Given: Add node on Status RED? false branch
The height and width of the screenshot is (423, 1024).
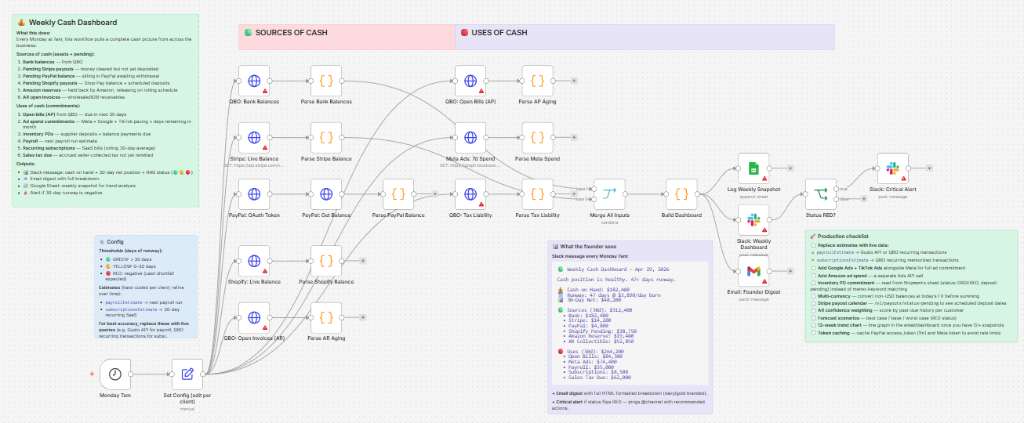Looking at the screenshot, I should (862, 198).
